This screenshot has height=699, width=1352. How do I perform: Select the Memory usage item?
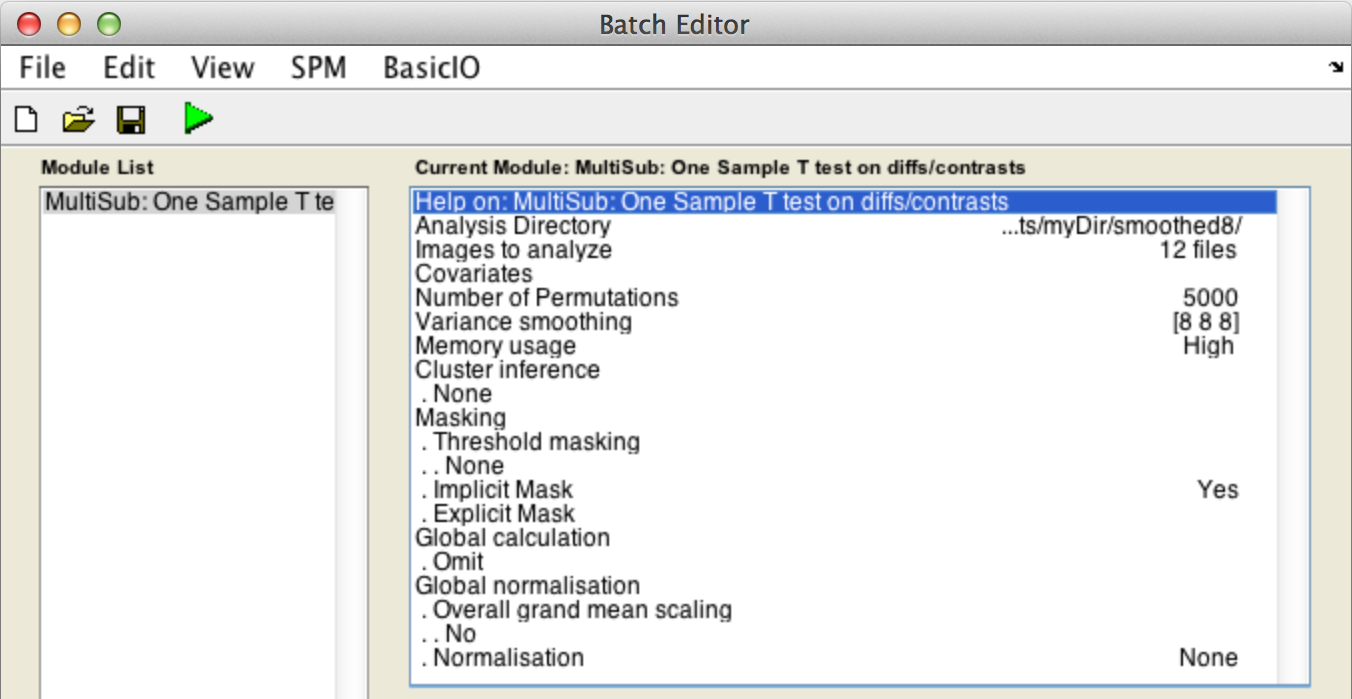[845, 346]
